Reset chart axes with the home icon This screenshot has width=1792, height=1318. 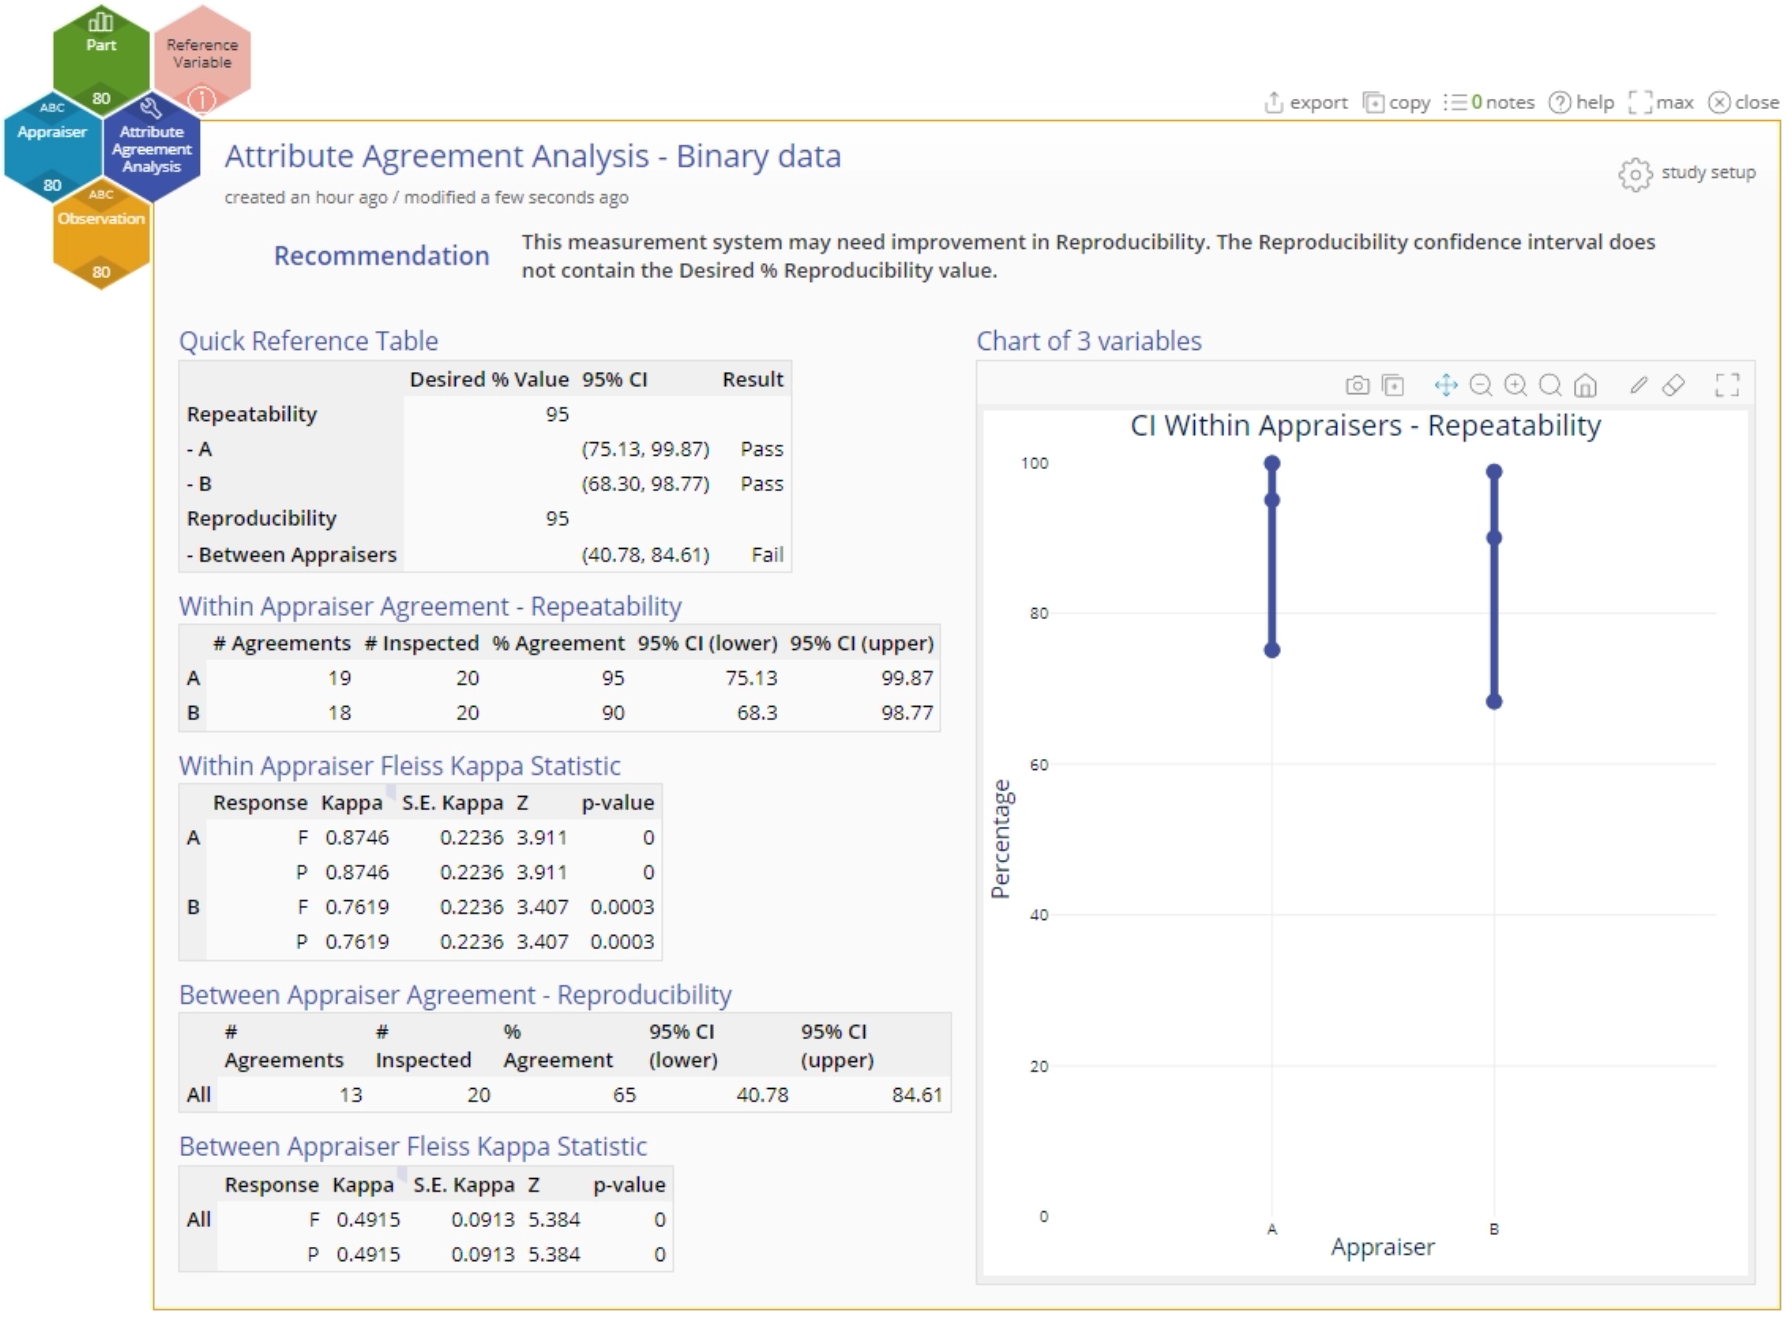[1585, 385]
